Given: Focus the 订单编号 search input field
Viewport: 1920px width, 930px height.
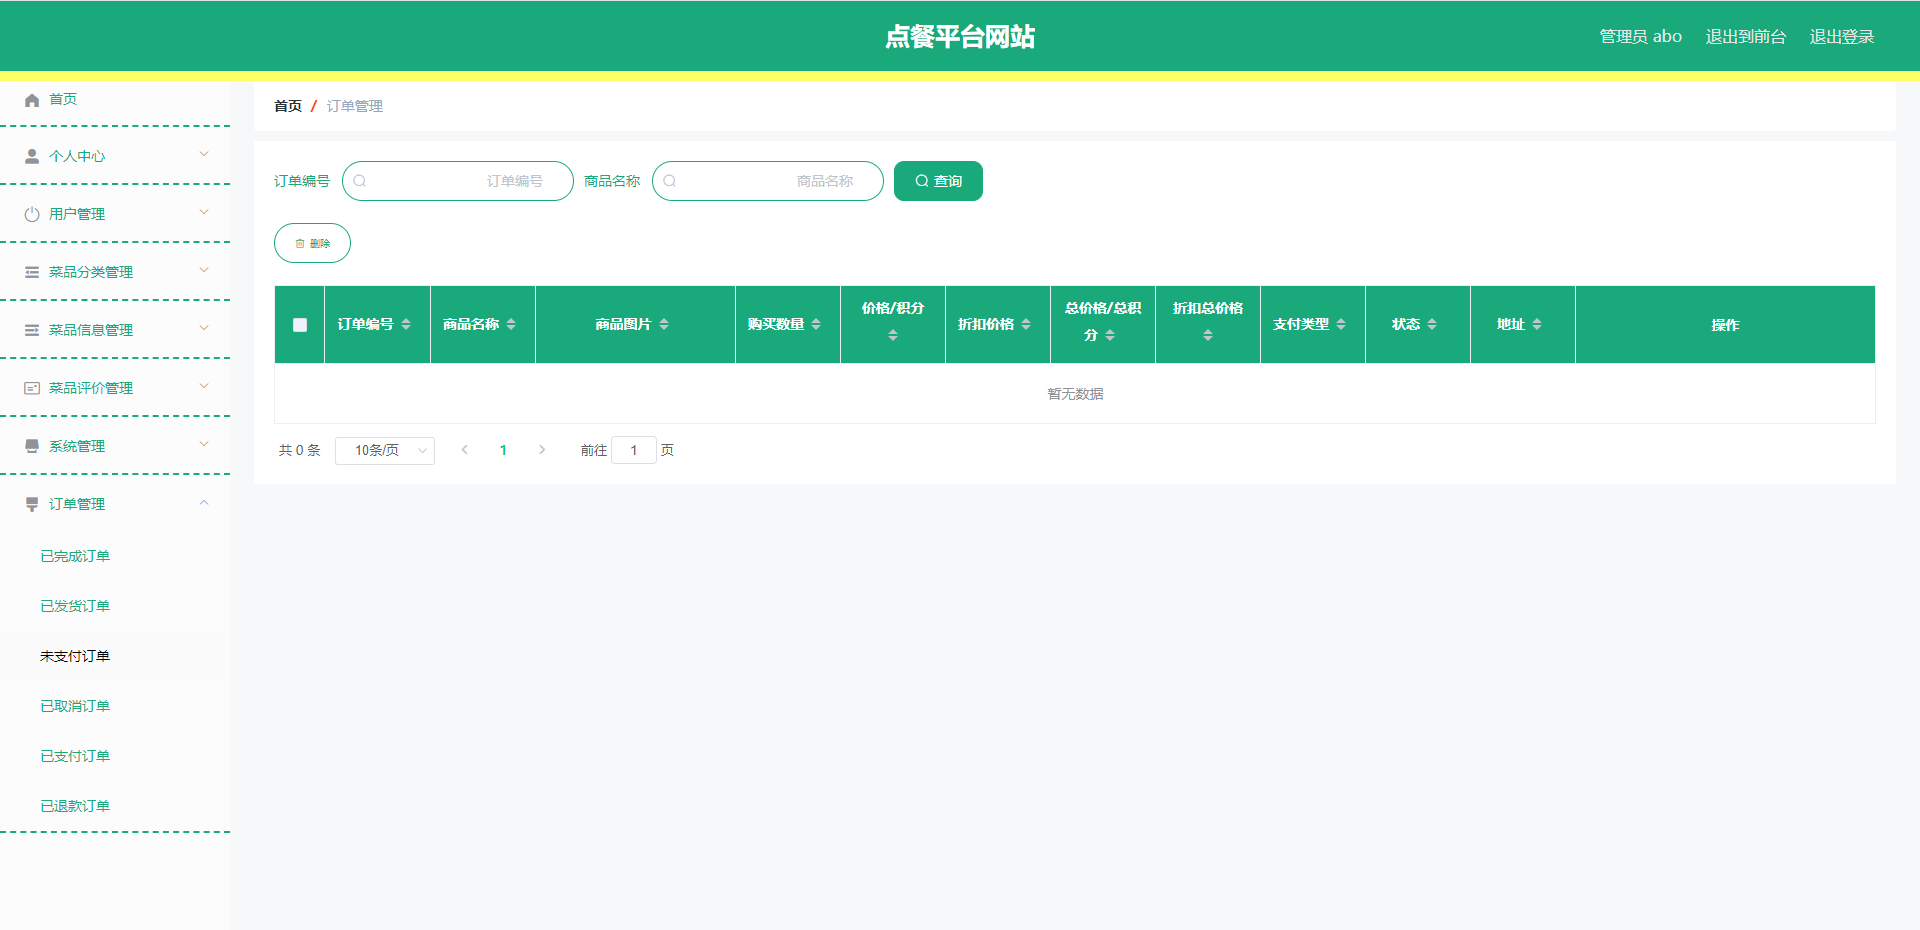Looking at the screenshot, I should click(x=458, y=182).
